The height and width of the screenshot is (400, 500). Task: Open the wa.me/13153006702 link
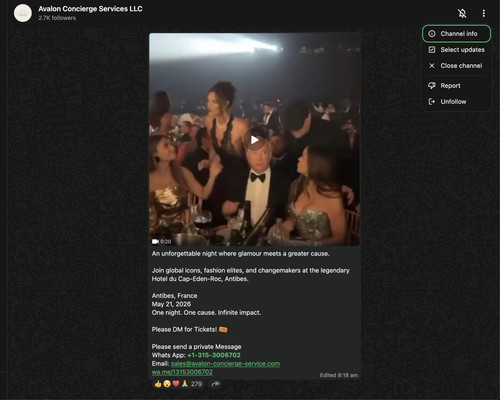[182, 372]
